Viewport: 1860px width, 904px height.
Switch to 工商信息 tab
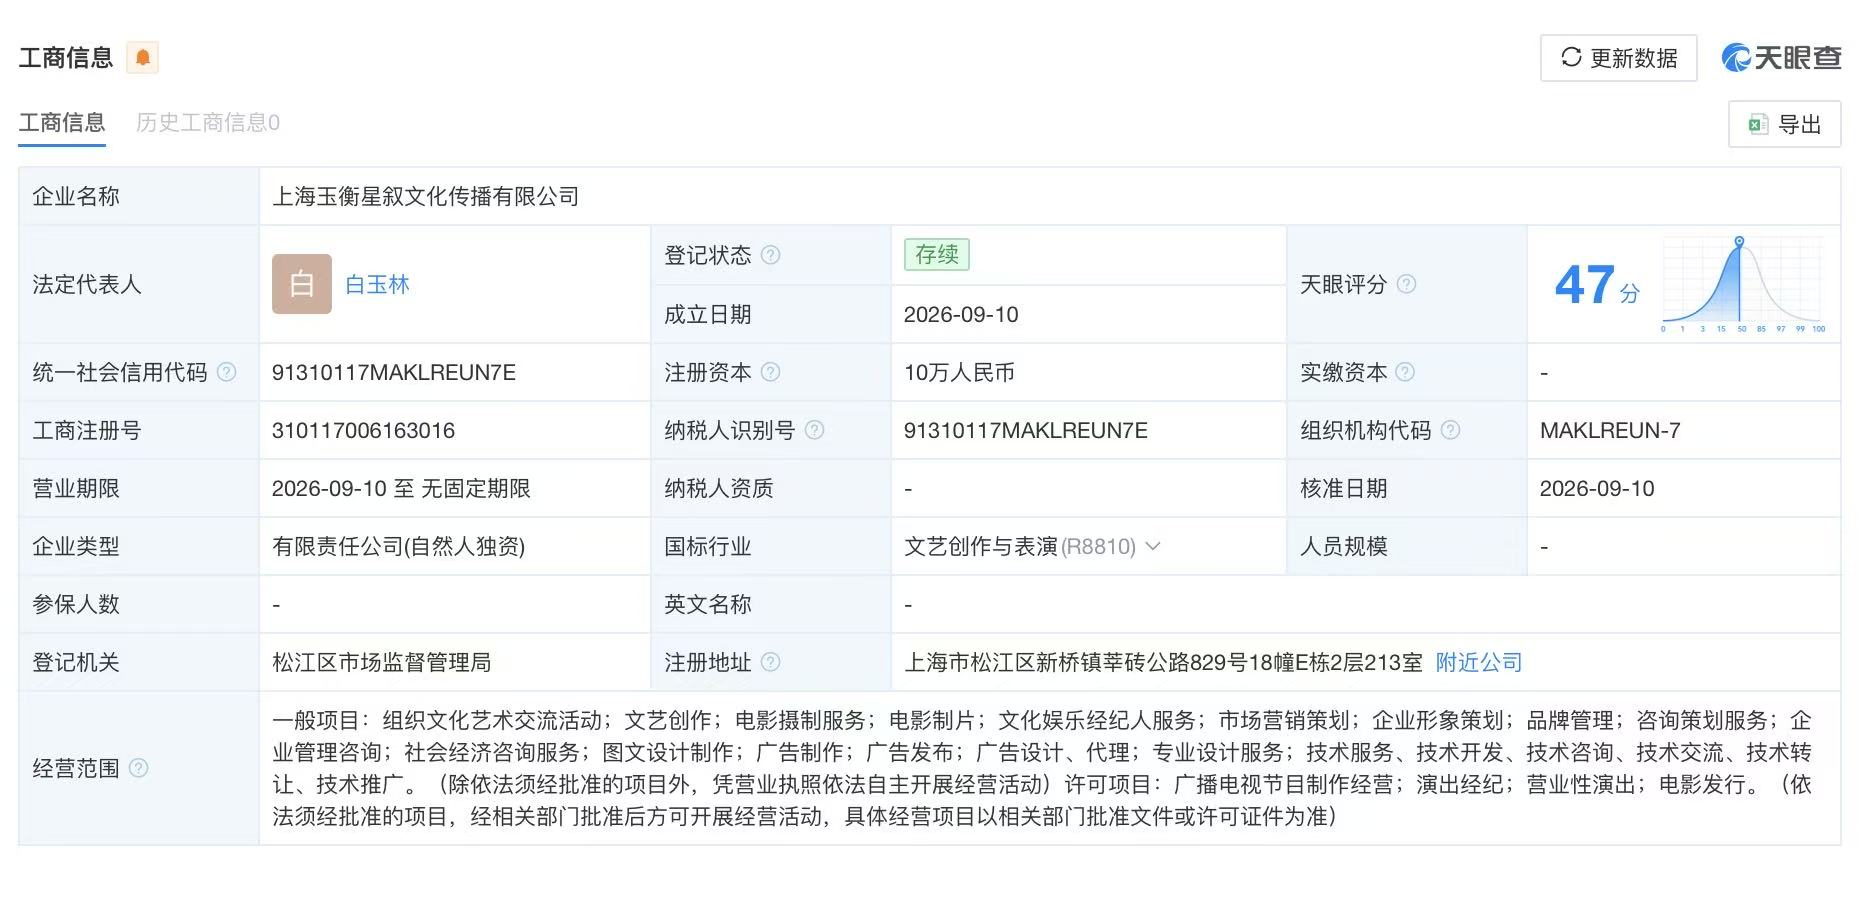tap(62, 123)
